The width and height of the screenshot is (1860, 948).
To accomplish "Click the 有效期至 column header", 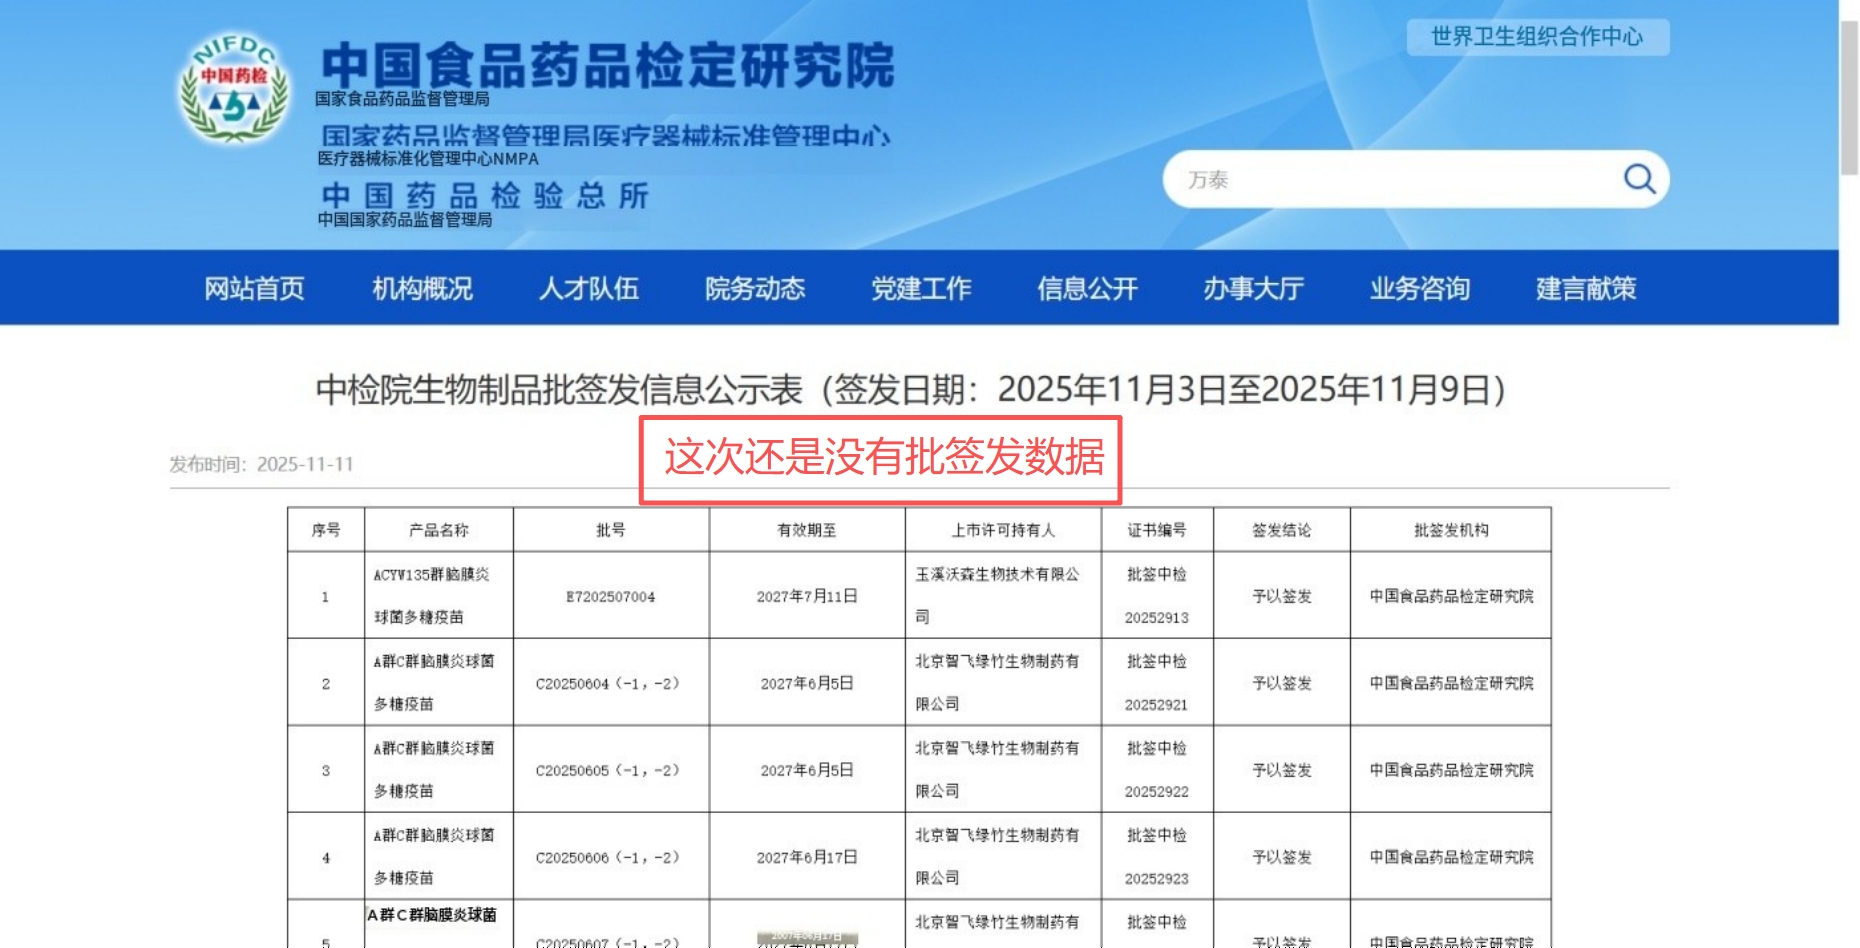I will click(x=807, y=530).
